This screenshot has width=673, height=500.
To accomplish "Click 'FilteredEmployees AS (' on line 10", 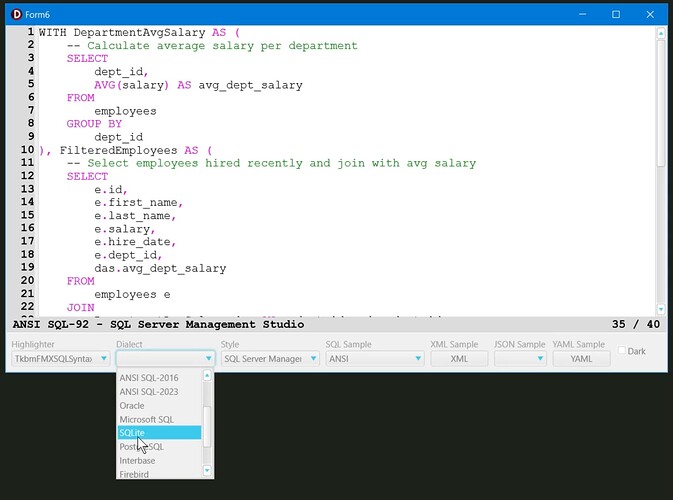I will (136, 150).
